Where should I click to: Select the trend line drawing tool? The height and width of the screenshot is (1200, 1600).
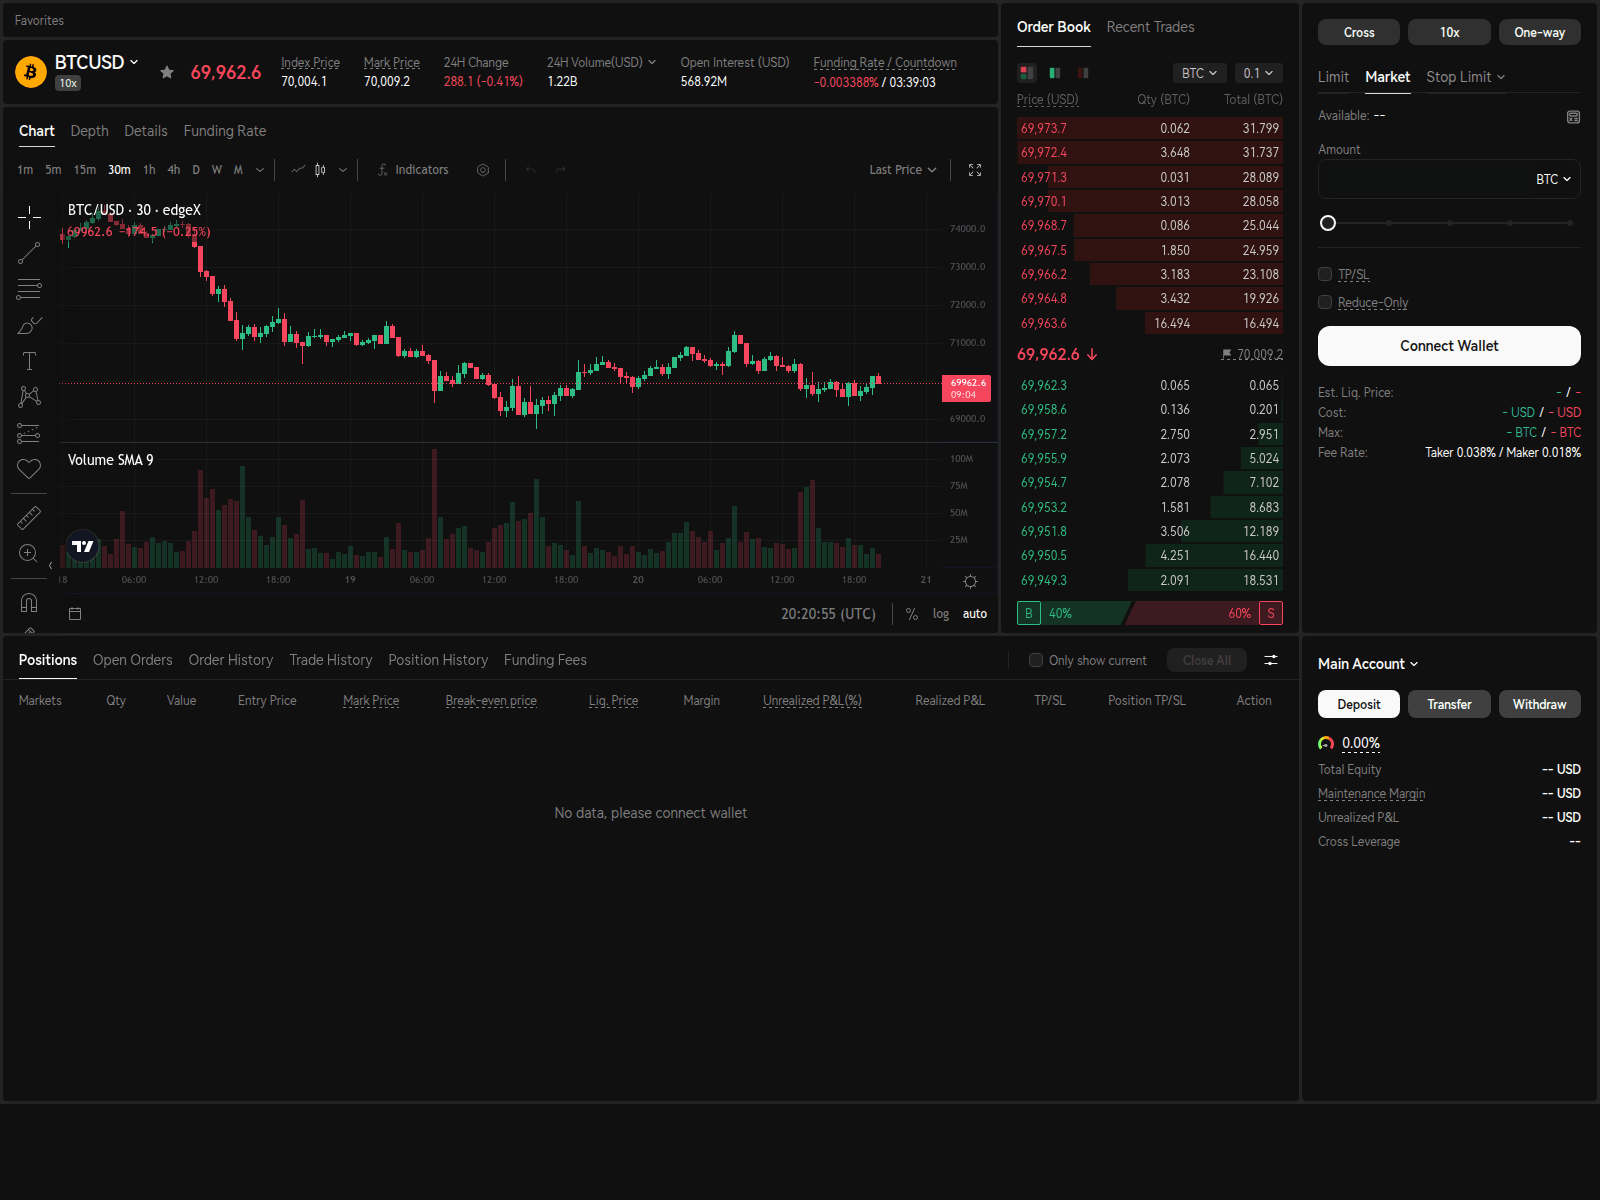click(x=29, y=253)
